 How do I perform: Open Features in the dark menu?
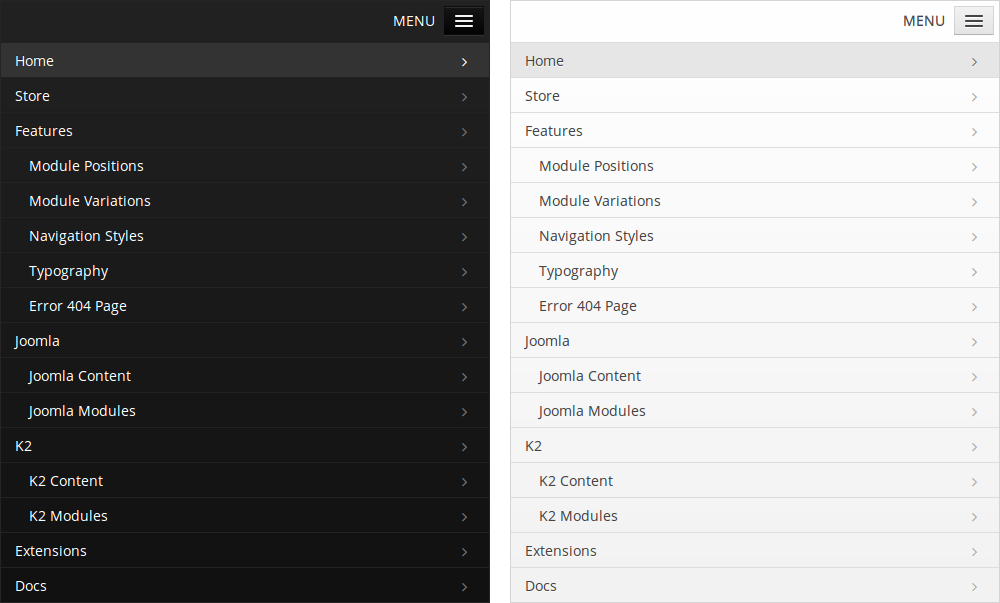tap(43, 131)
